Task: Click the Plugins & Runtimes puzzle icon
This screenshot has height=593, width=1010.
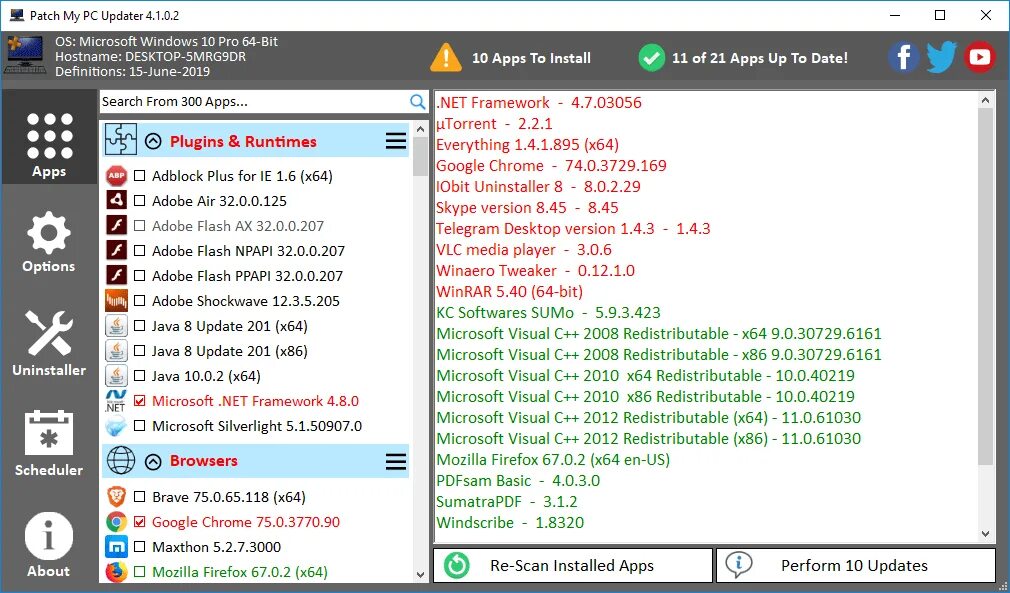Action: pyautogui.click(x=120, y=140)
